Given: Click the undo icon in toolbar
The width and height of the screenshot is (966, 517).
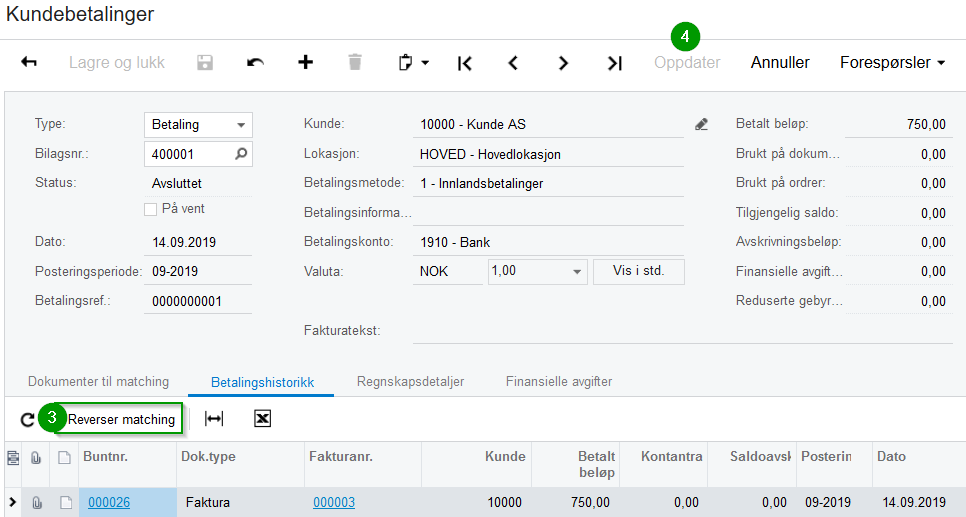Looking at the screenshot, I should tap(256, 63).
